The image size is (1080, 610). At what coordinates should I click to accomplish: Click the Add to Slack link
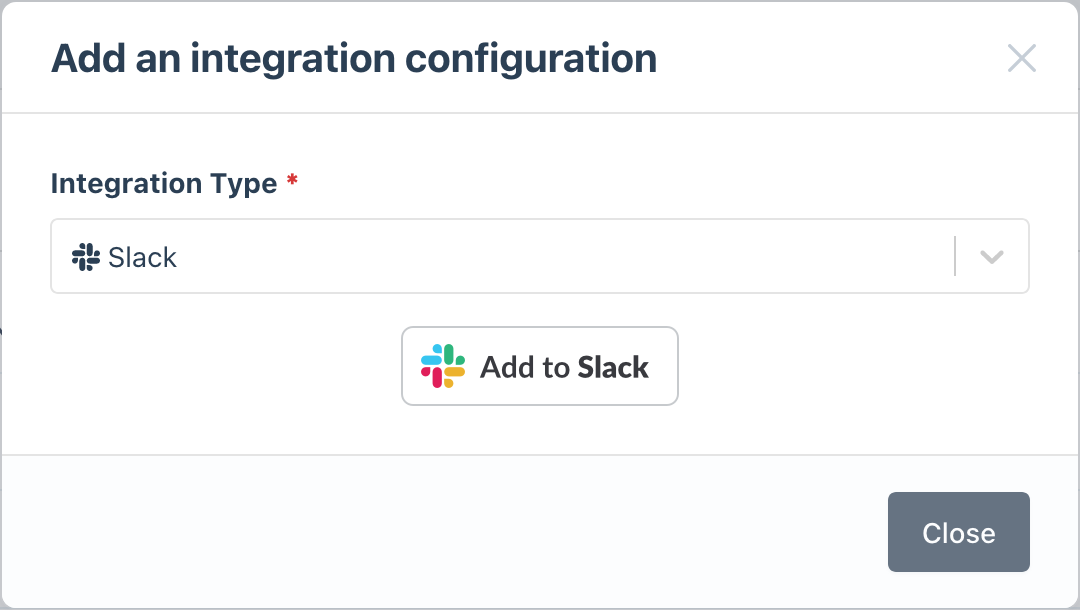540,366
